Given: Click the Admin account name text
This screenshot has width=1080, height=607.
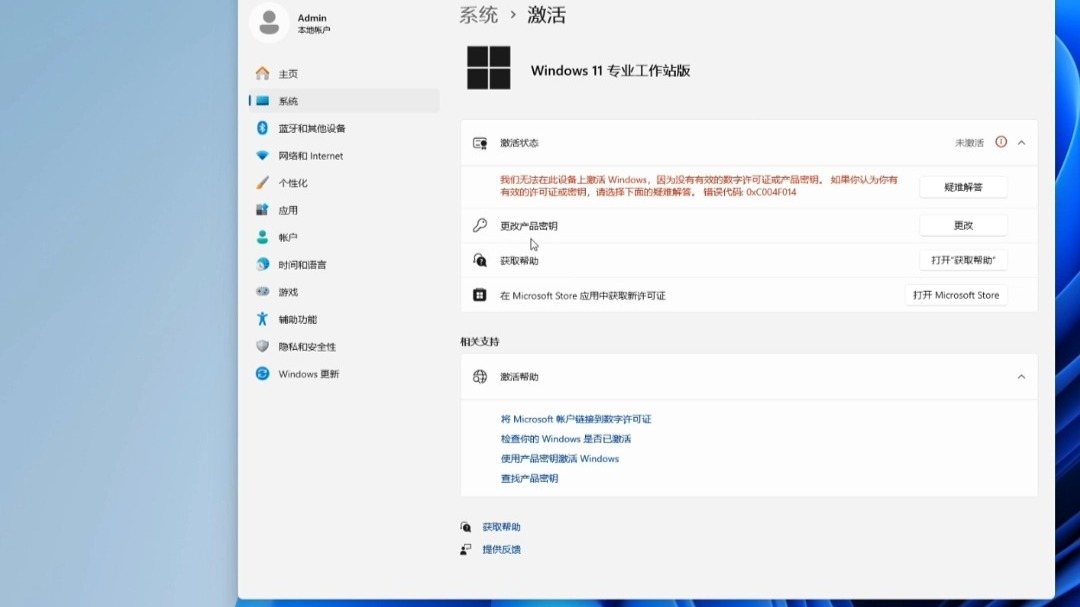Looking at the screenshot, I should [312, 18].
